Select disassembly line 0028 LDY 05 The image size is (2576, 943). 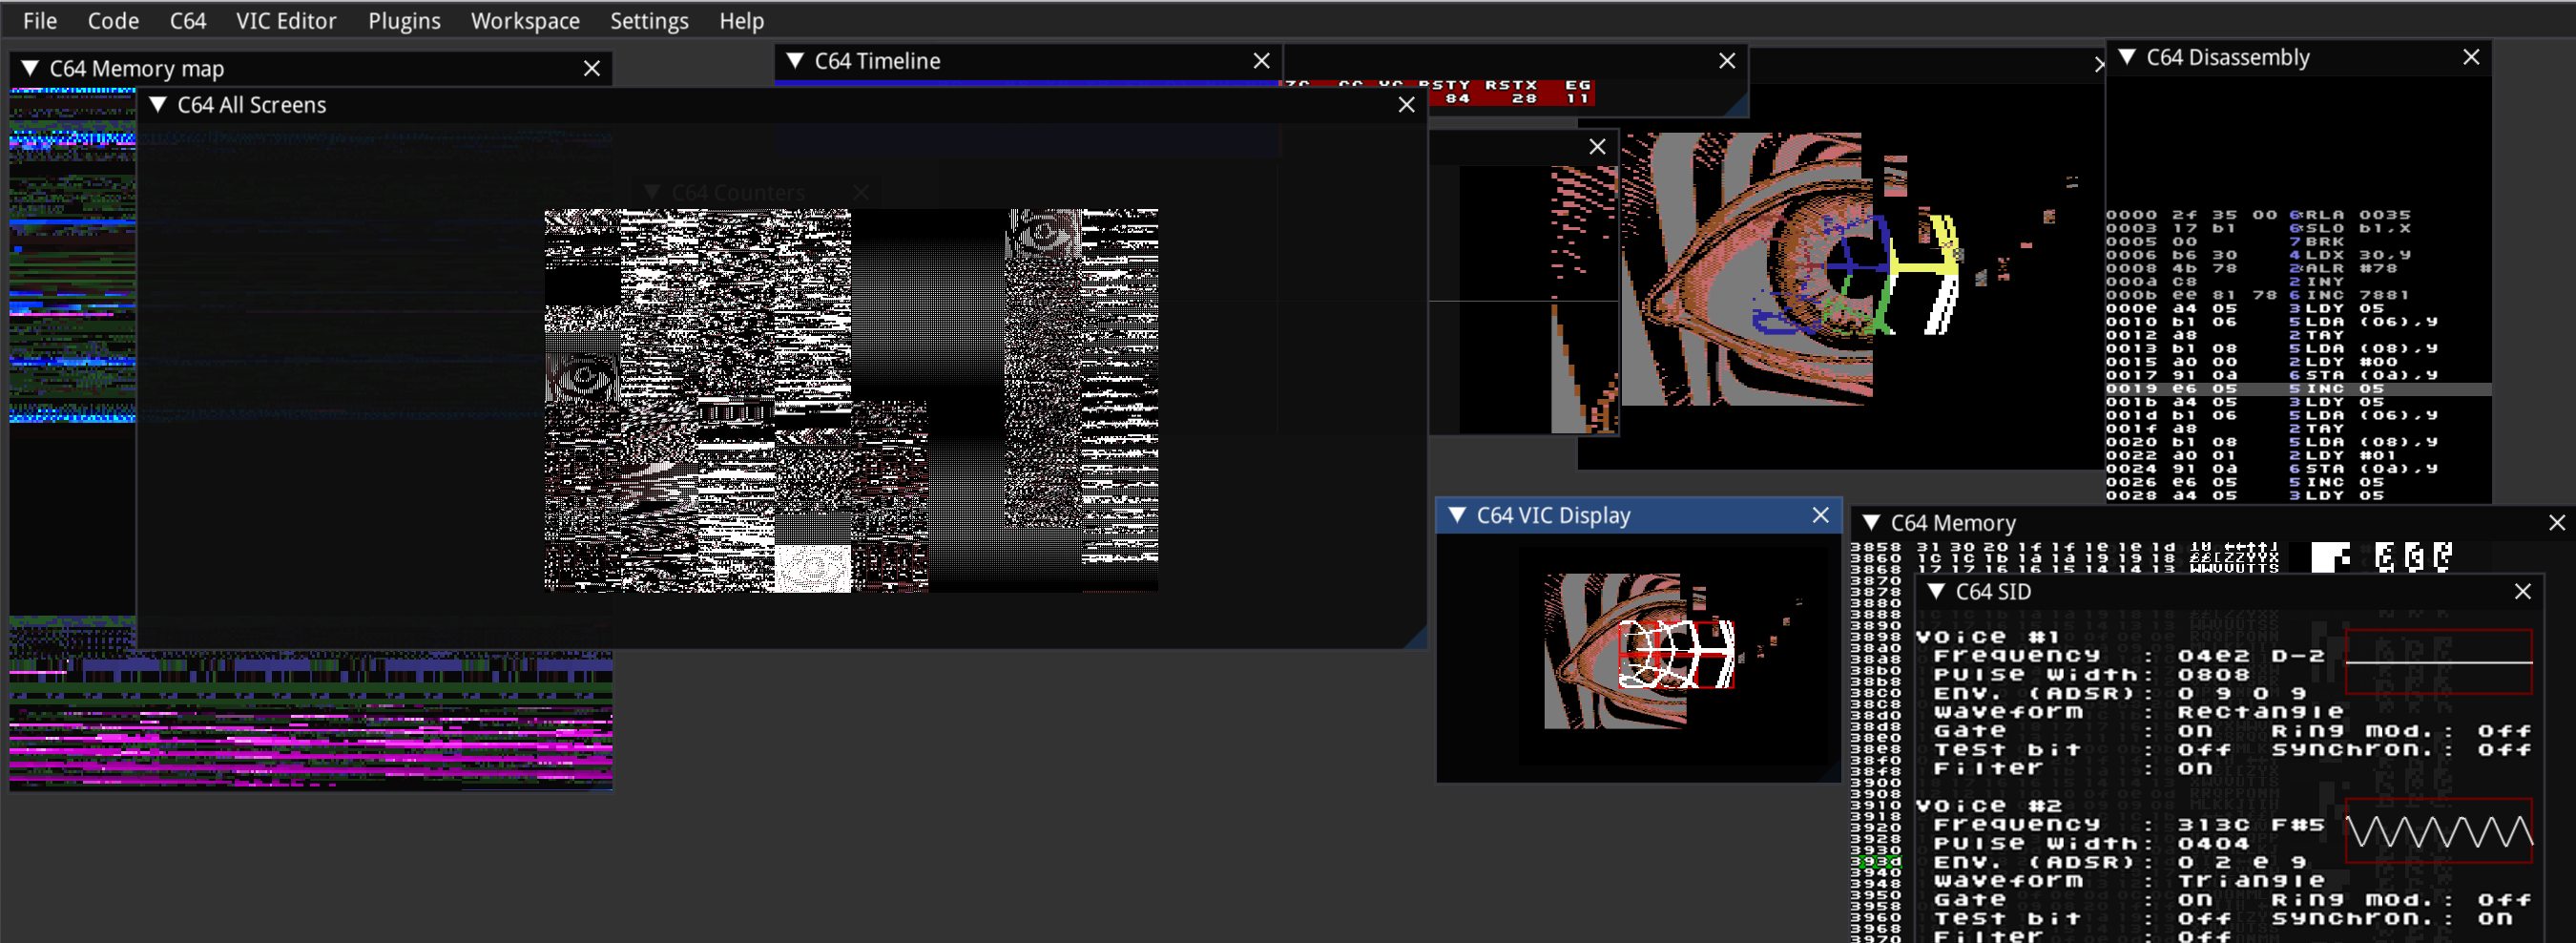[2298, 495]
